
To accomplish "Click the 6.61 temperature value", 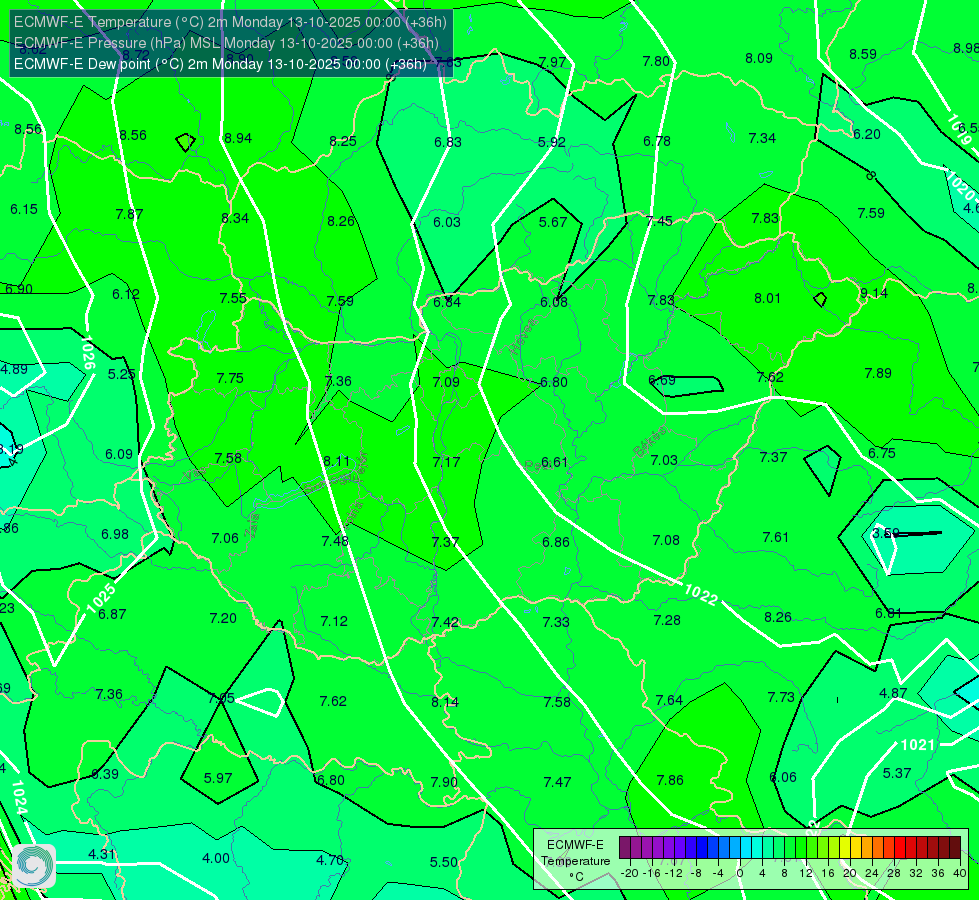I will (x=554, y=462).
